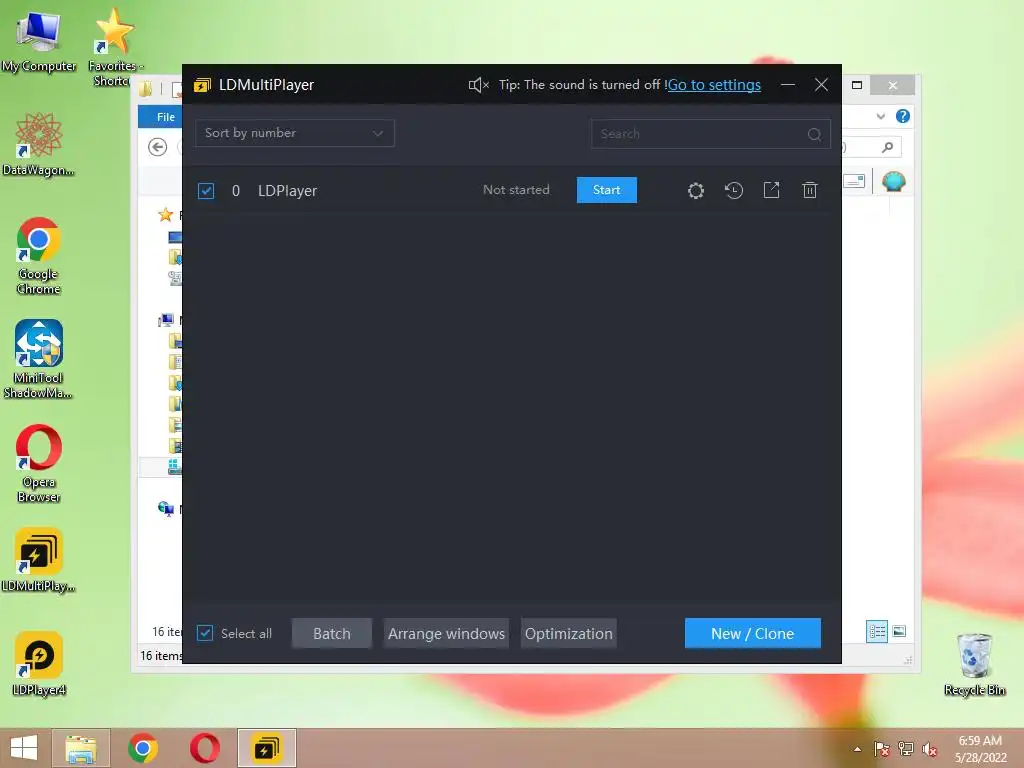Click Favorites star in Explorer navigation pane
Image resolution: width=1024 pixels, height=768 pixels.
point(166,214)
